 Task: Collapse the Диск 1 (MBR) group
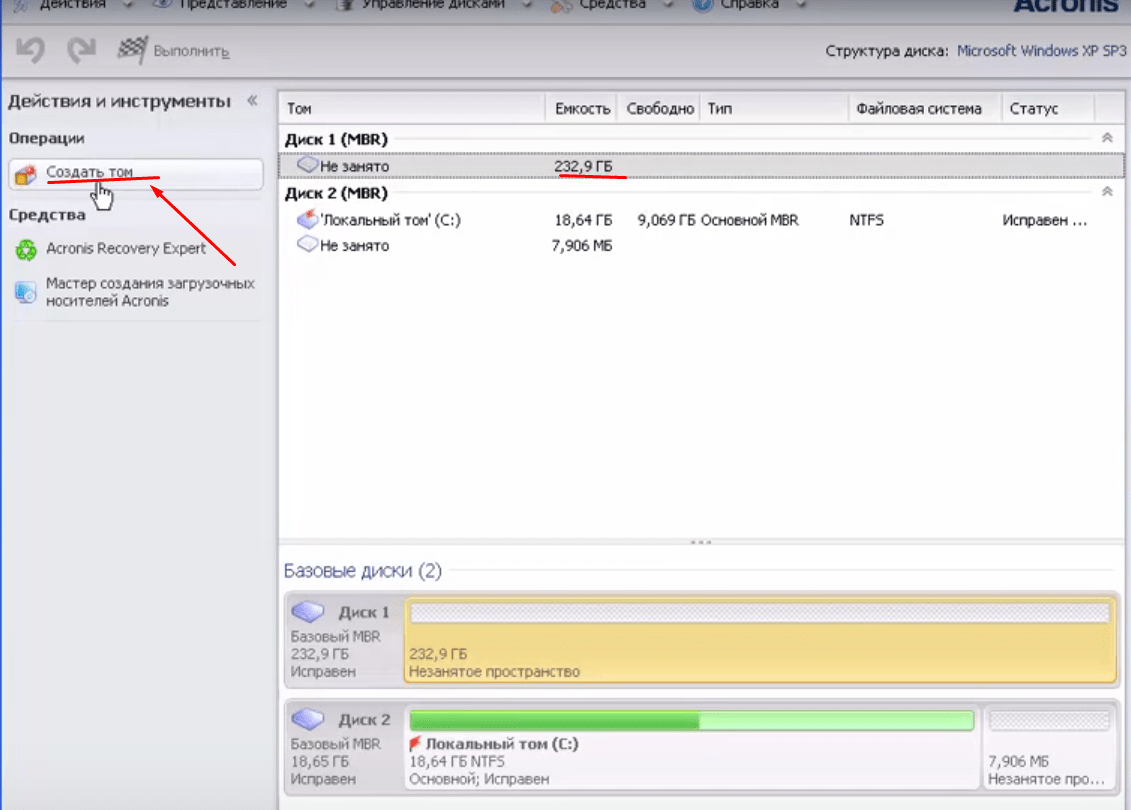point(1106,139)
